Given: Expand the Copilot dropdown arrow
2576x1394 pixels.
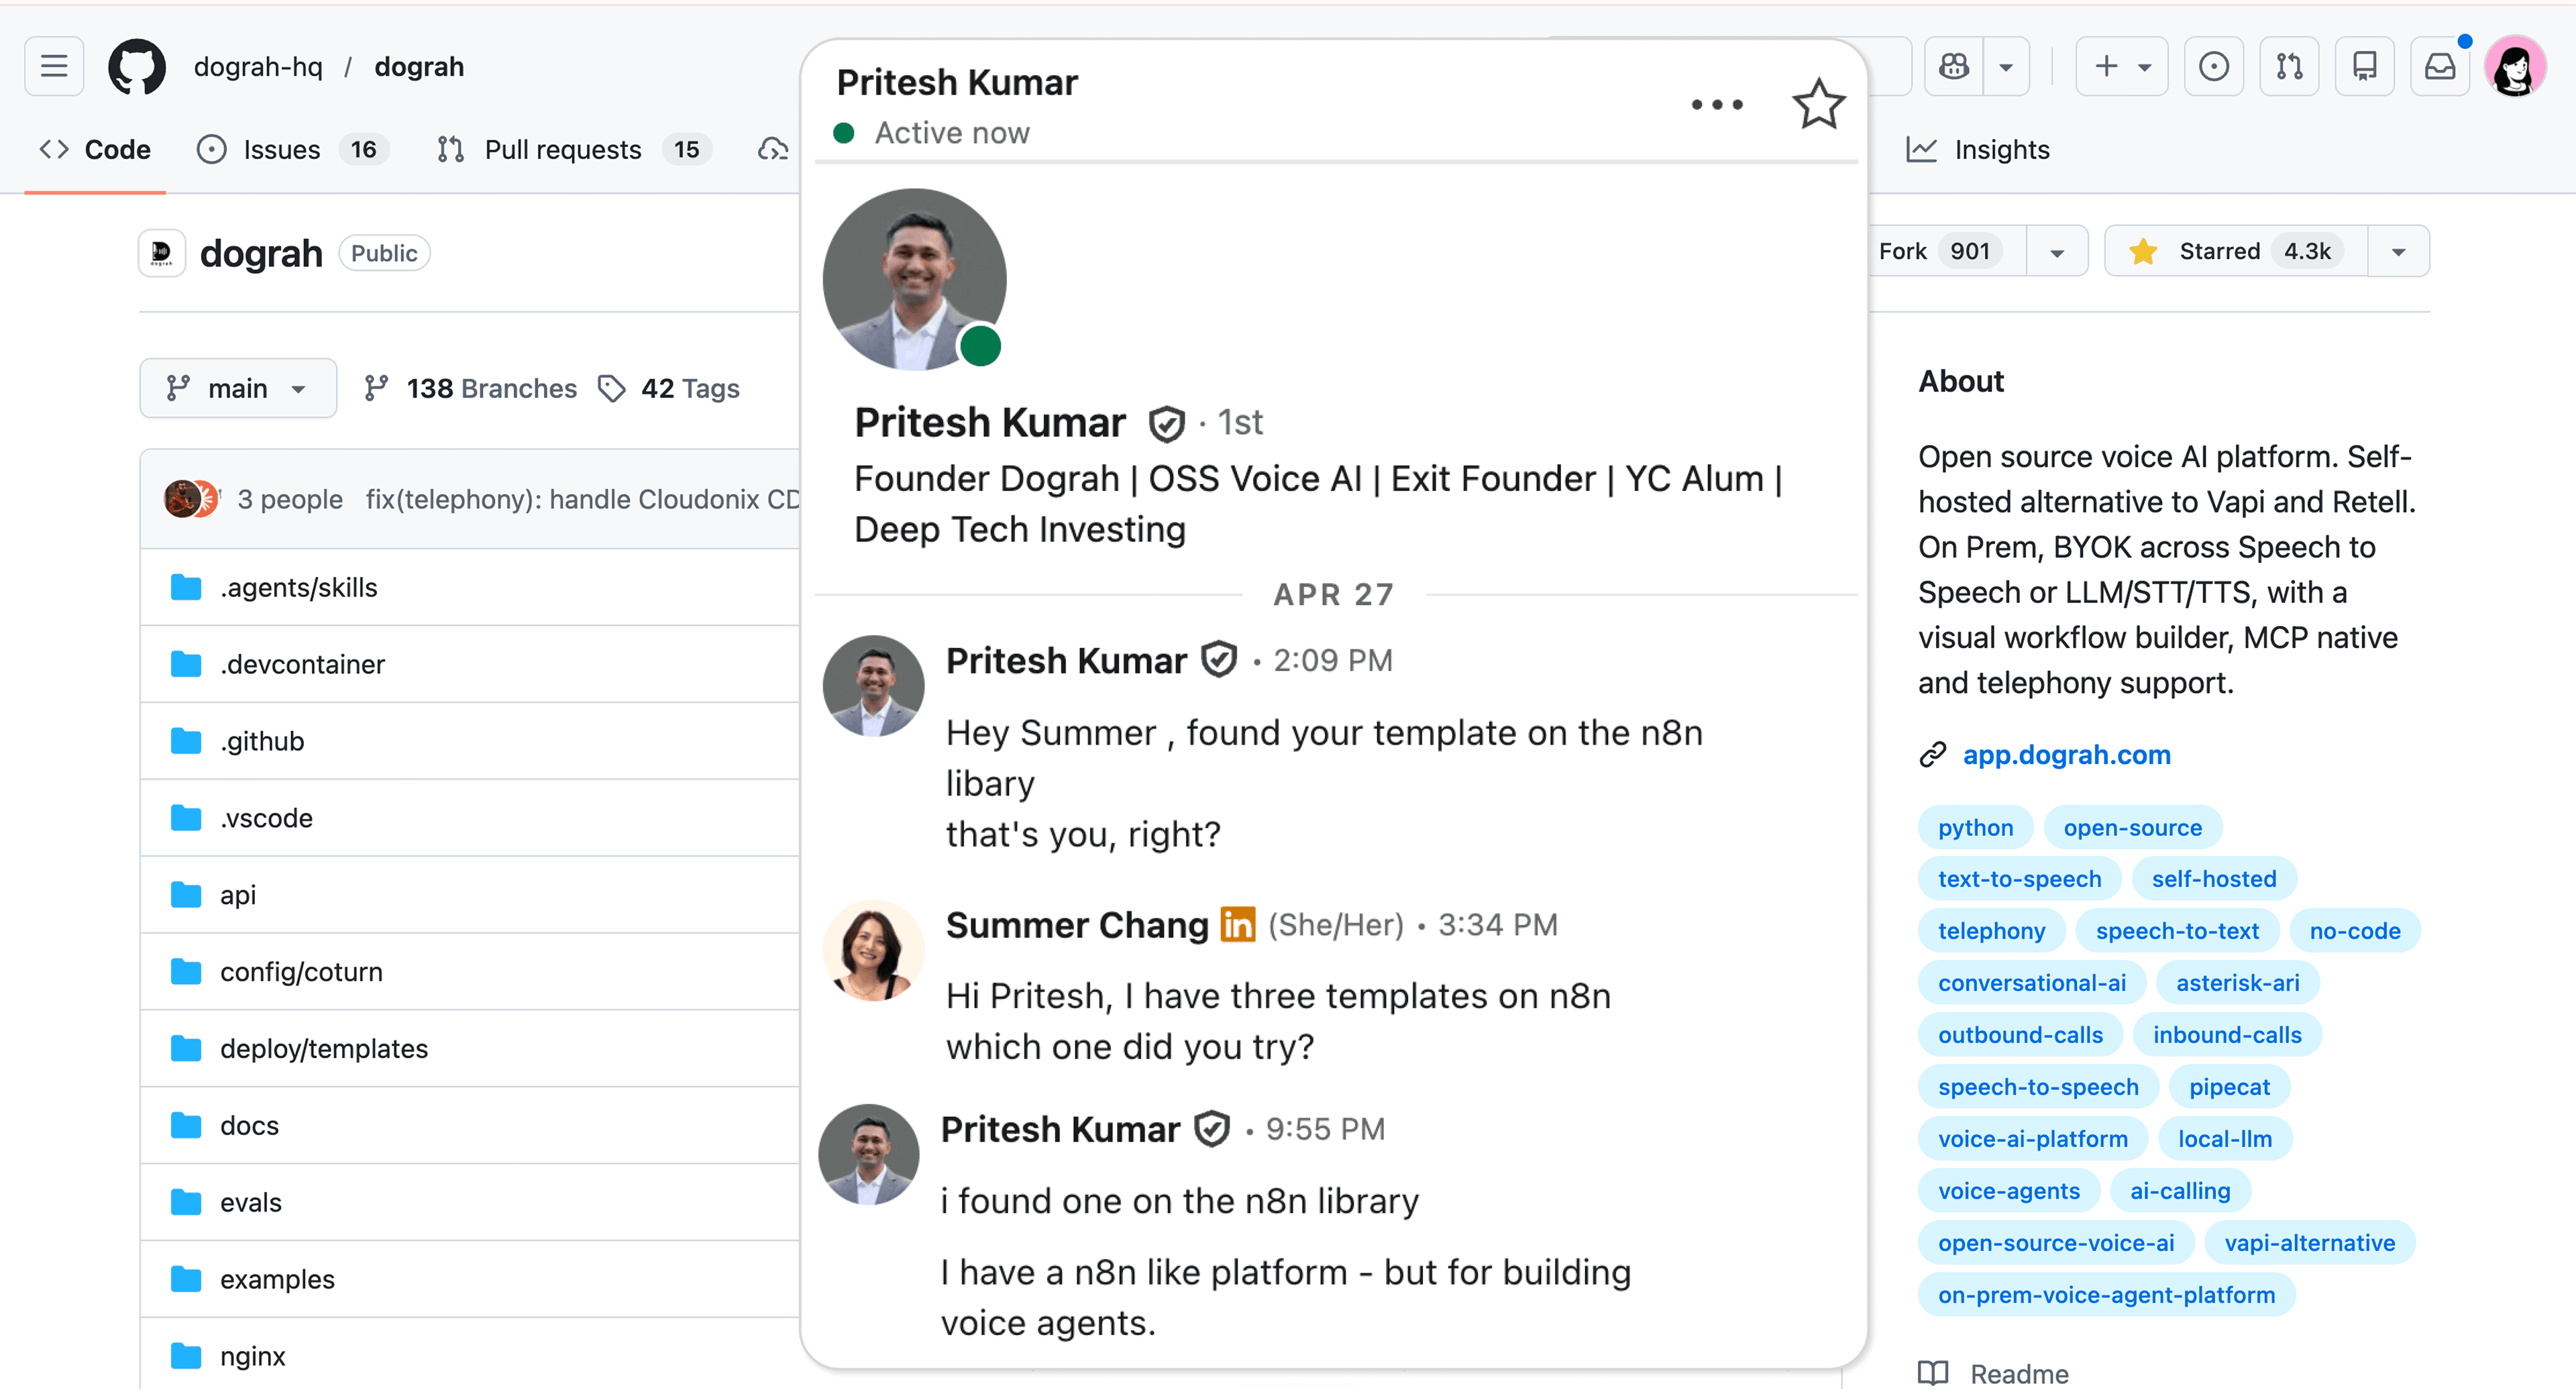Looking at the screenshot, I should [2006, 66].
